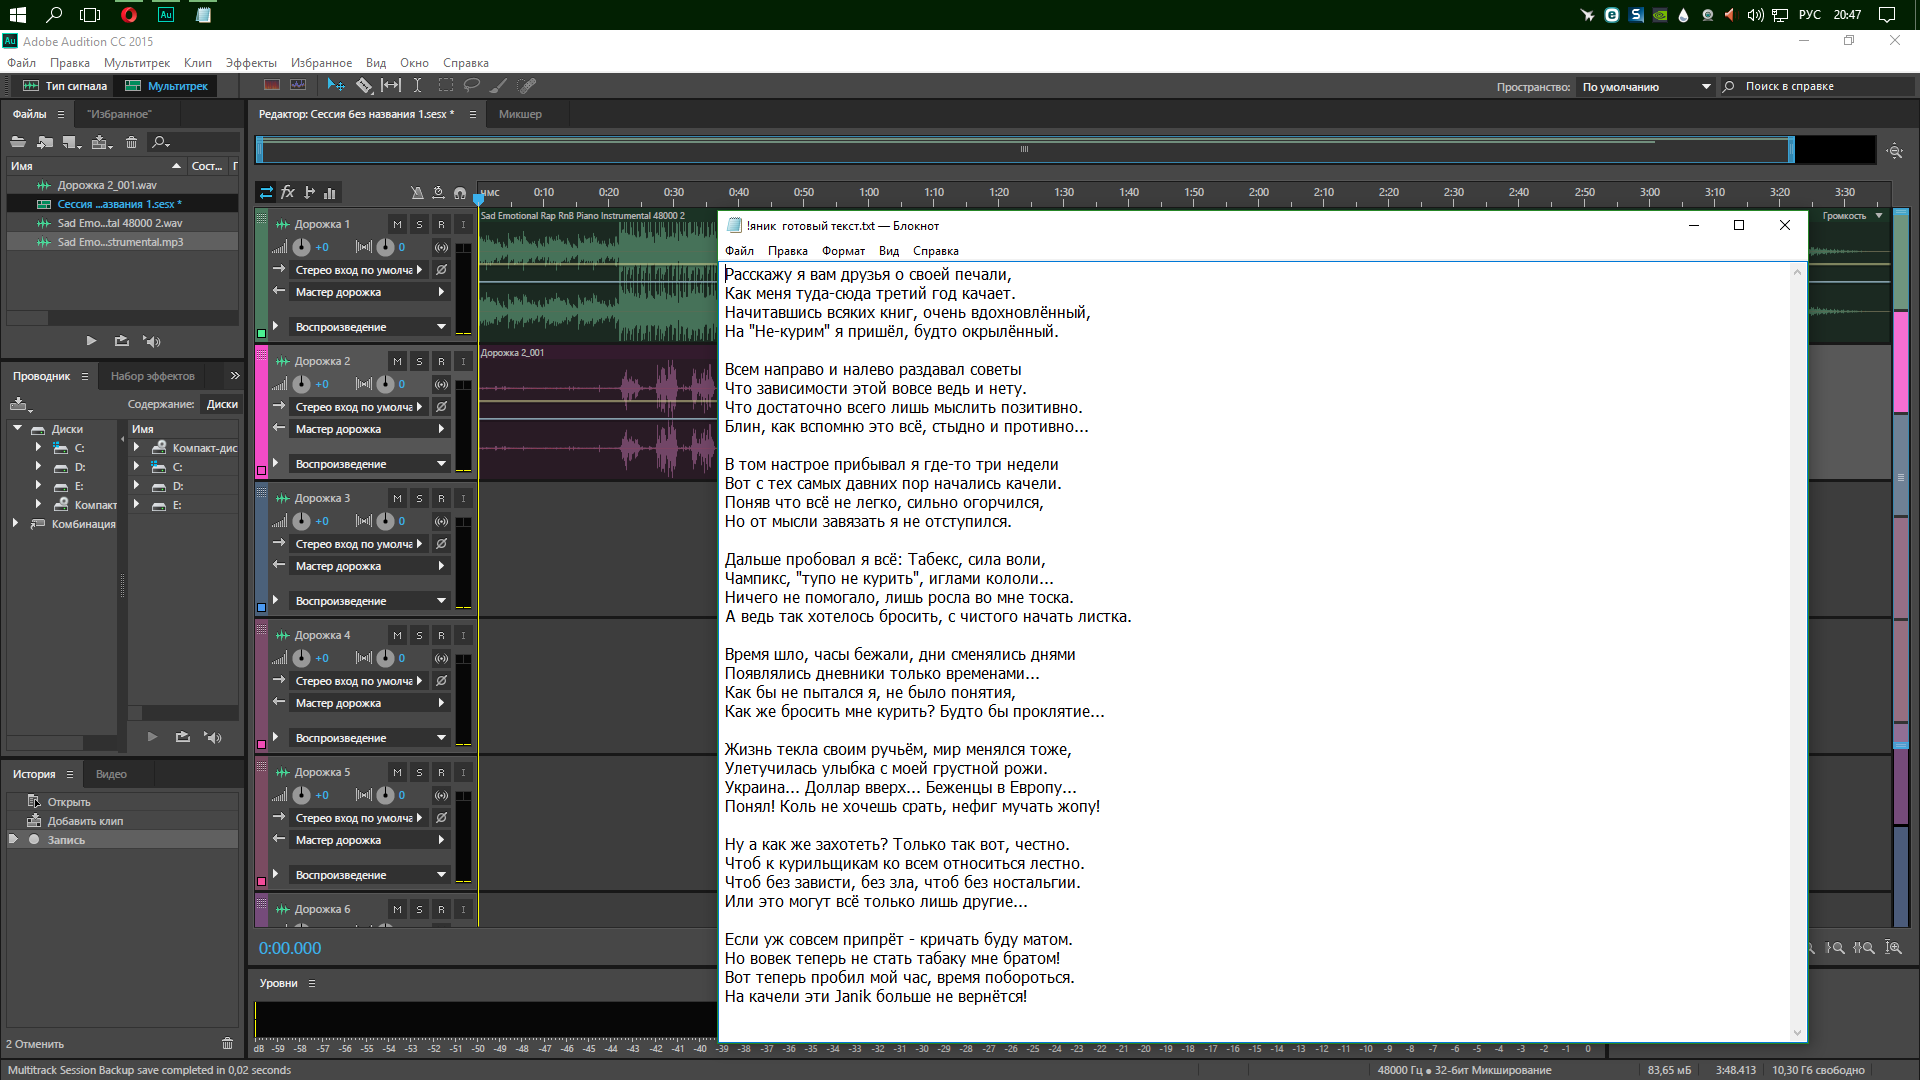The width and height of the screenshot is (1920, 1080).
Task: Select the Razor tool
Action: click(364, 86)
